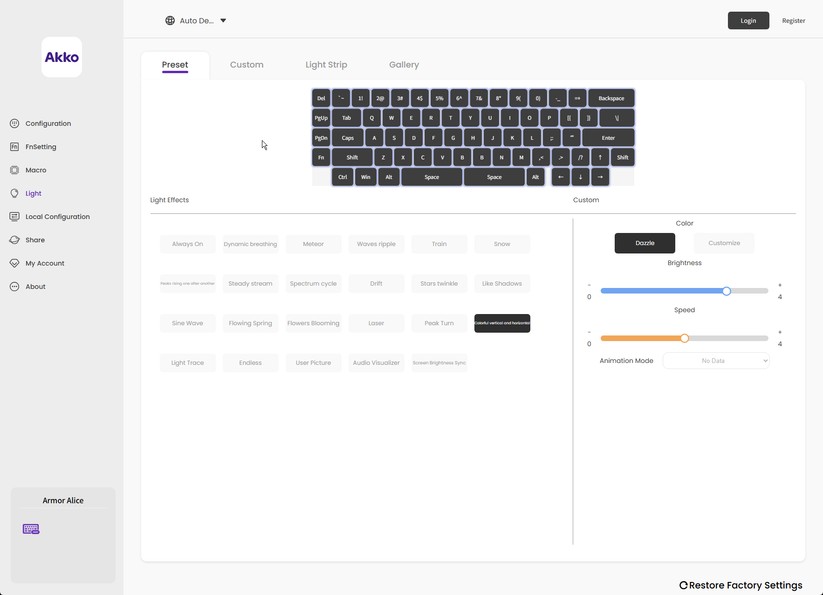Pick the Screen Brightness Sync effect
The height and width of the screenshot is (595, 823).
click(439, 363)
